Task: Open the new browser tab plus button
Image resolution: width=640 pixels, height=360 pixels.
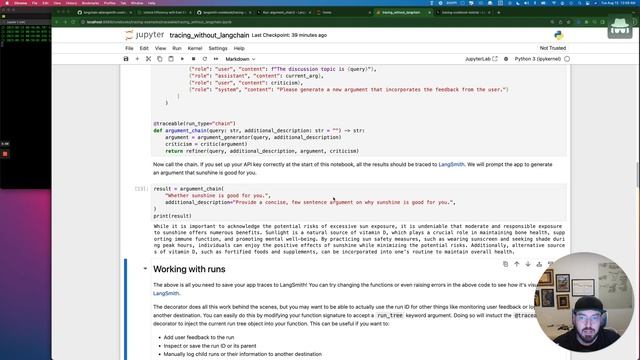Action: click(498, 13)
